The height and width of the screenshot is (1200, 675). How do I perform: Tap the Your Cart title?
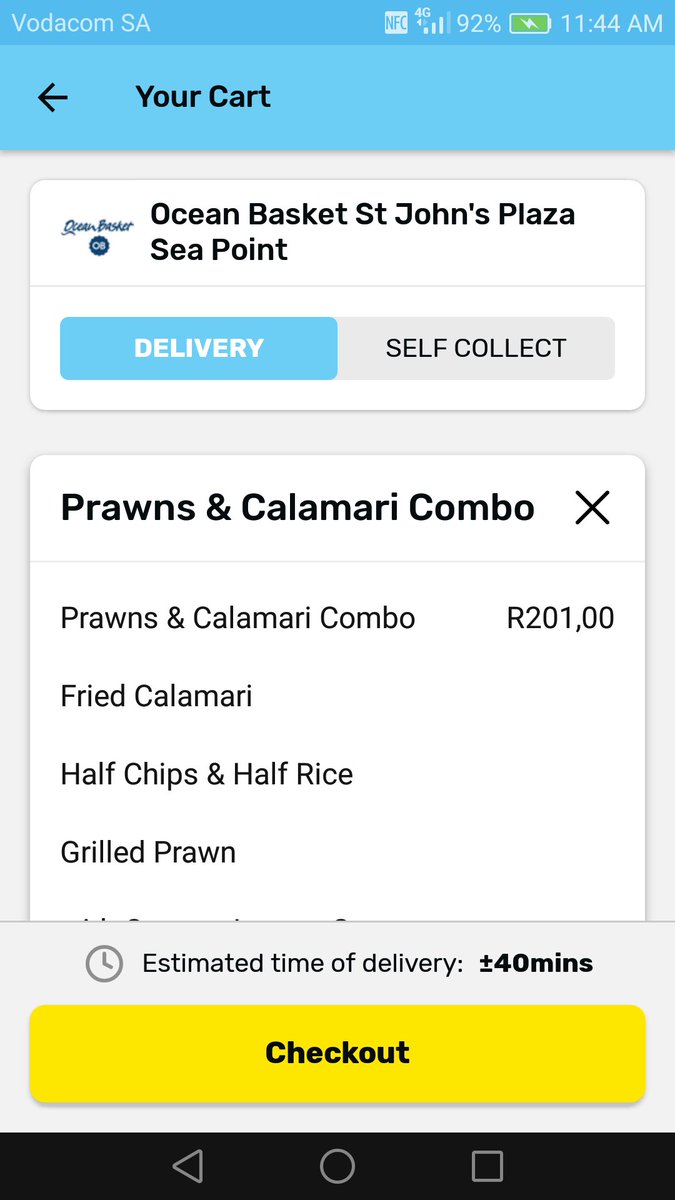(x=203, y=97)
